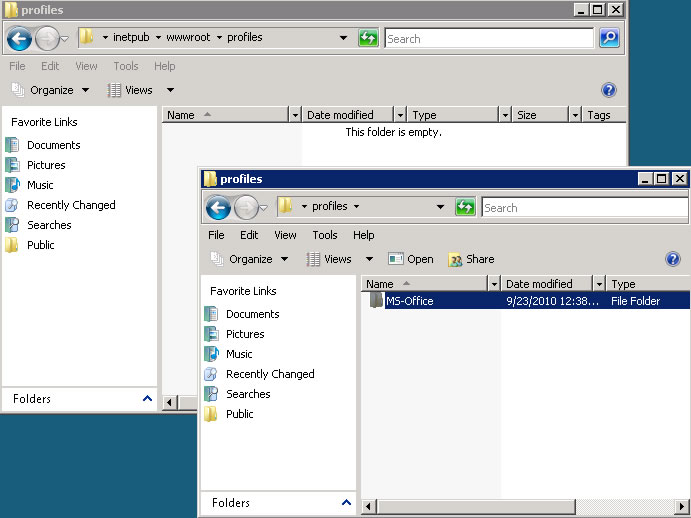Click Forward arrow in front profiles window
Screen dimensions: 691x518
[246, 207]
